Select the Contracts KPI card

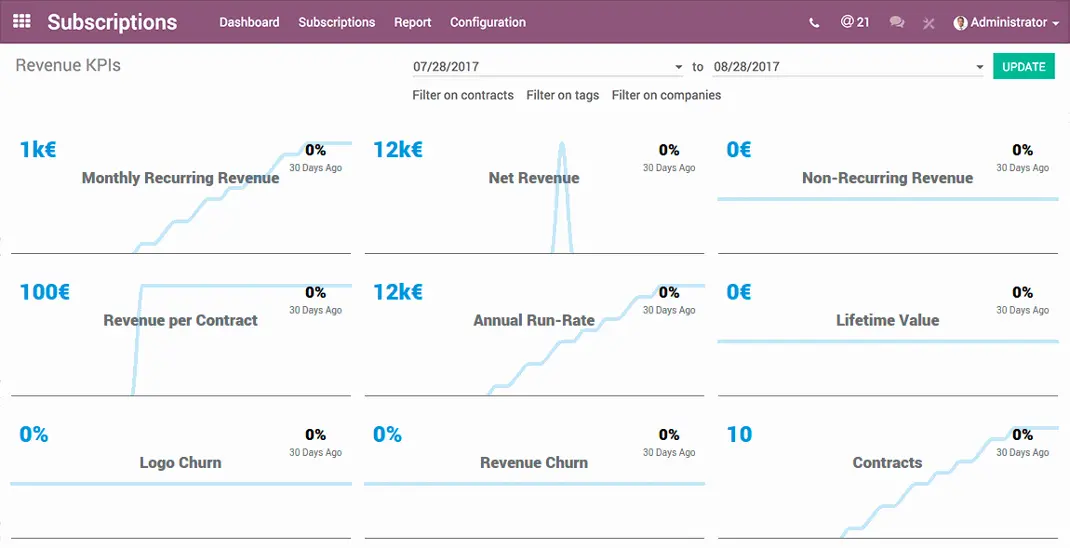(x=887, y=480)
